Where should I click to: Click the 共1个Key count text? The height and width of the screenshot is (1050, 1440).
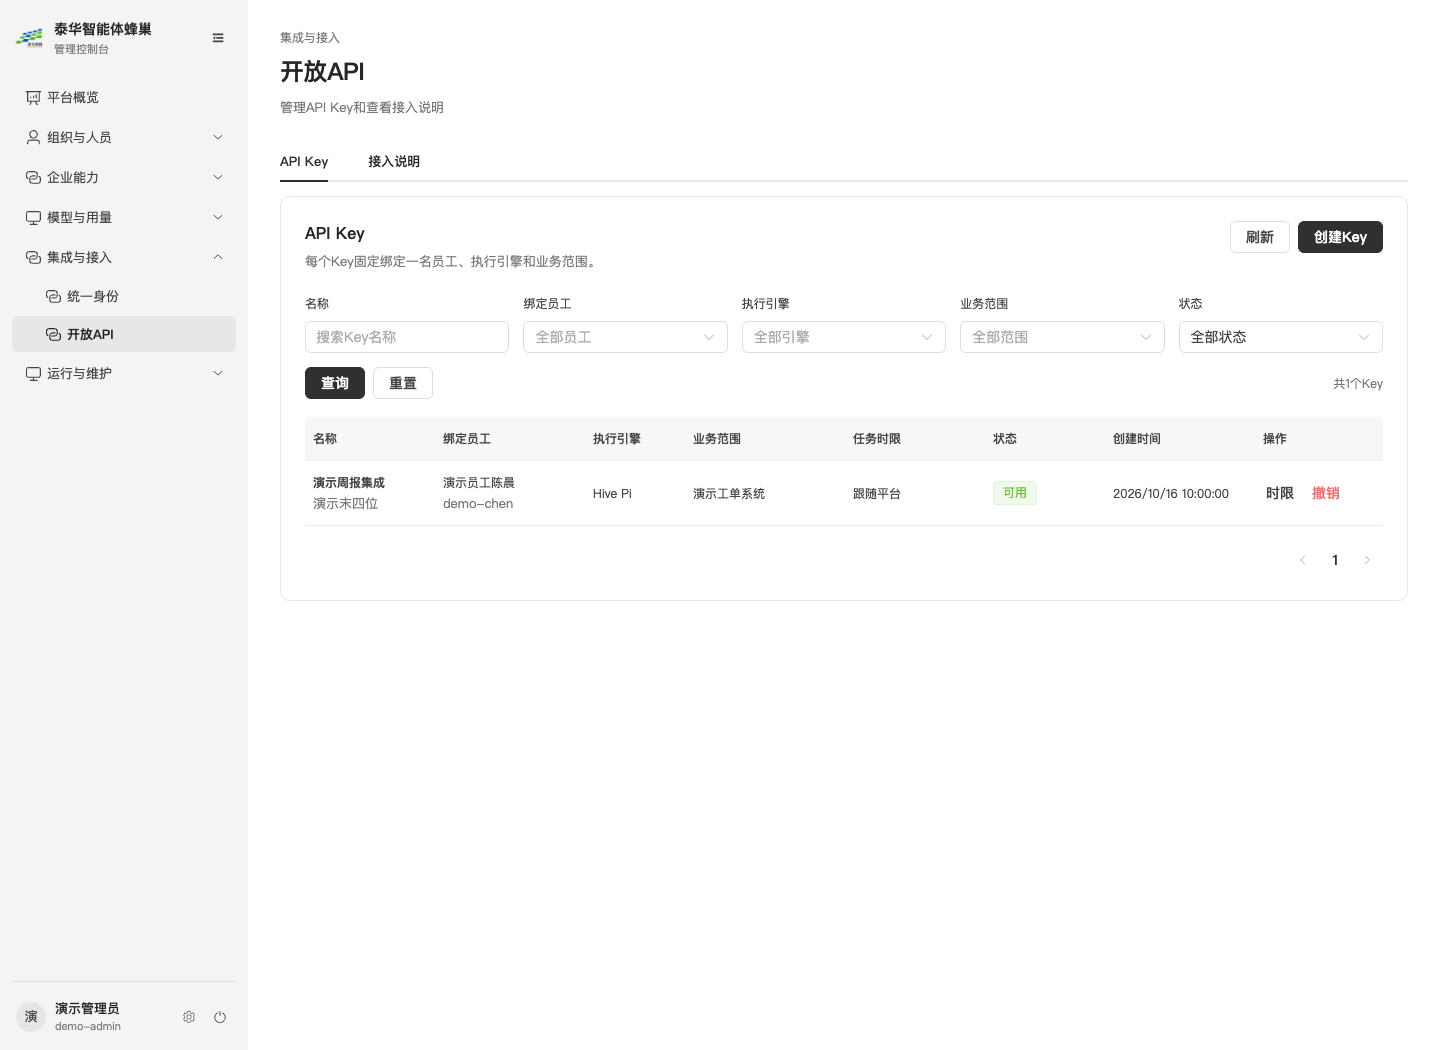click(x=1358, y=384)
